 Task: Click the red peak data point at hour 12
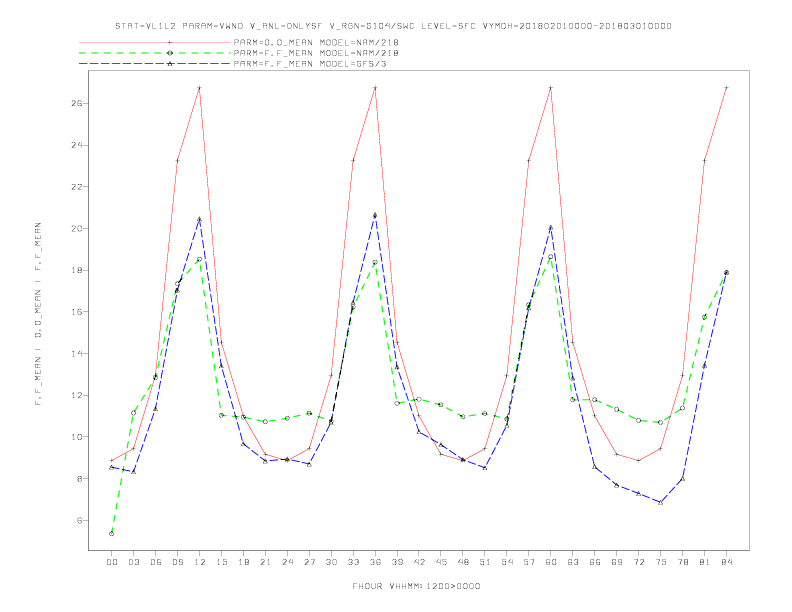[x=200, y=88]
